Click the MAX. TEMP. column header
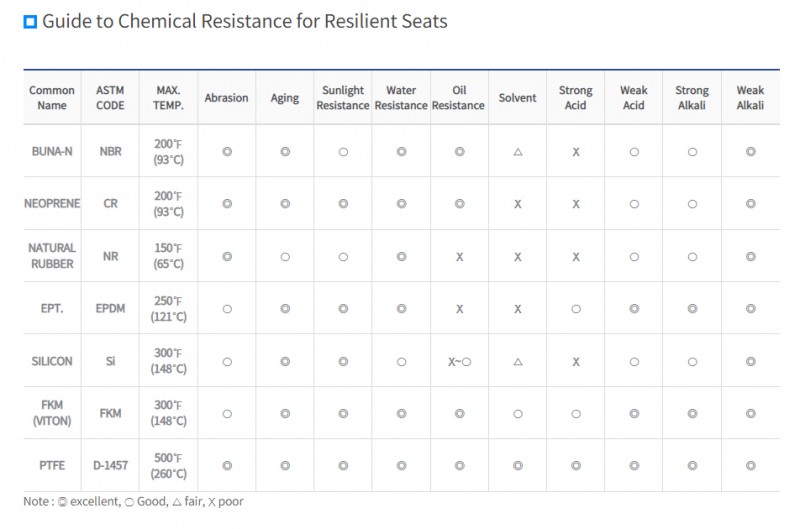Image resolution: width=800 pixels, height=529 pixels. click(x=168, y=98)
